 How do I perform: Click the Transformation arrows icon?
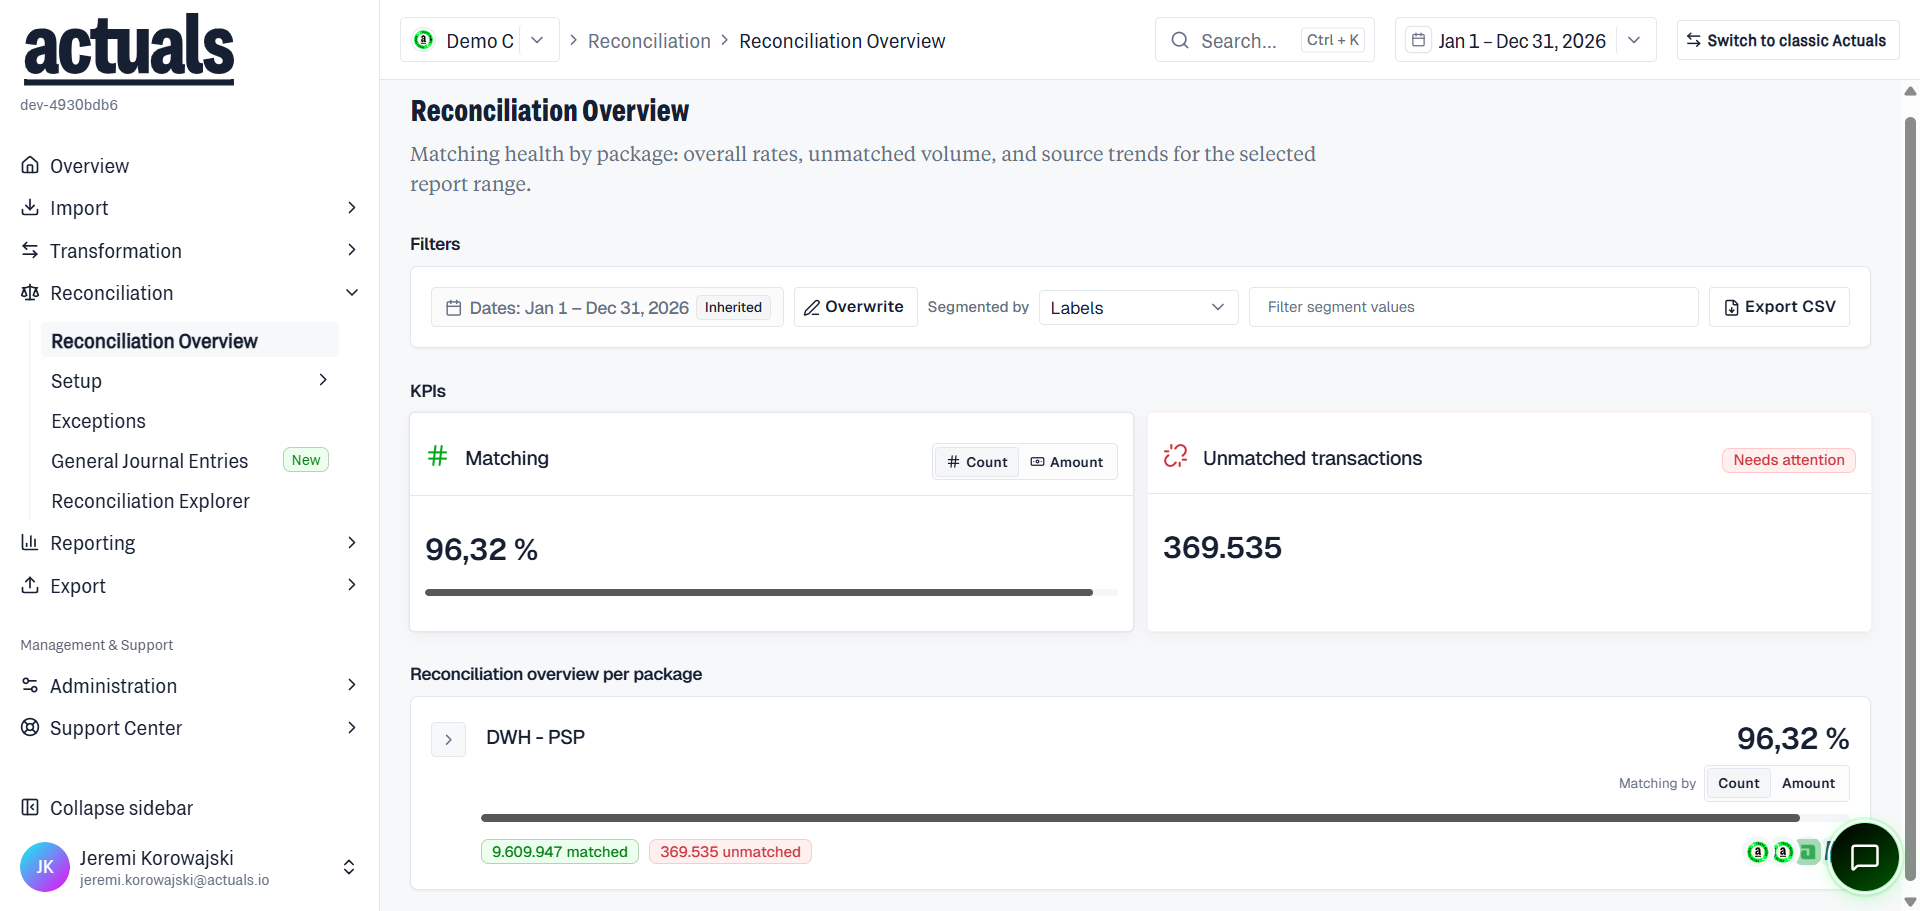coord(30,250)
